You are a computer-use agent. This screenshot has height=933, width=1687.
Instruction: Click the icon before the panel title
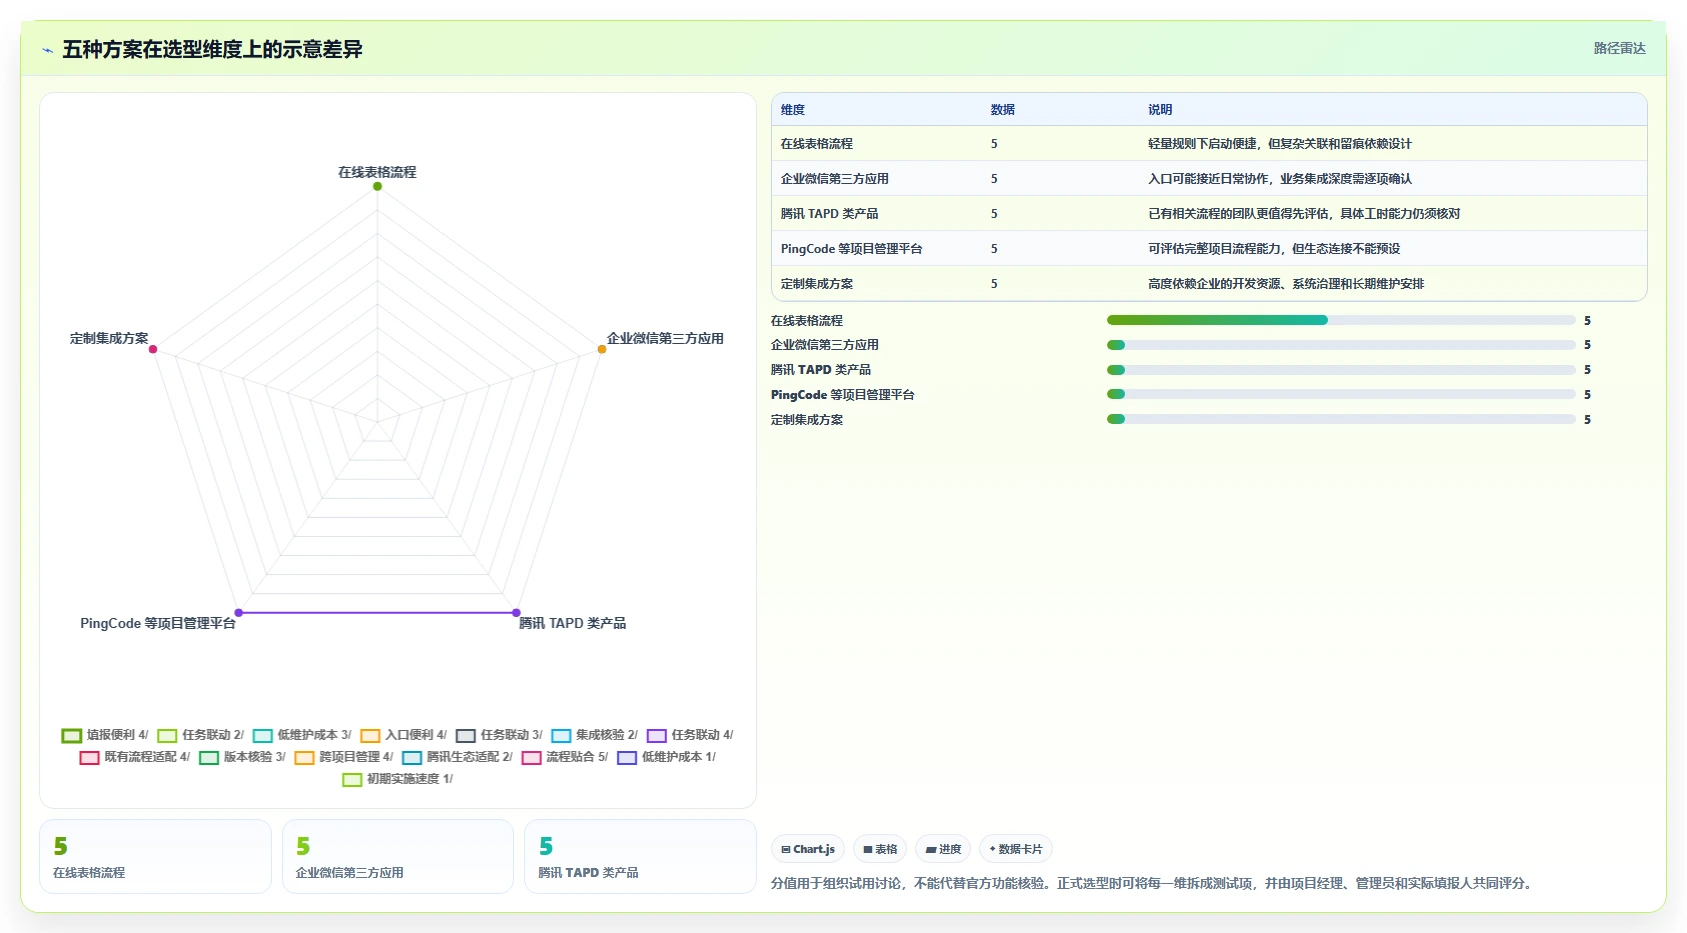[47, 50]
